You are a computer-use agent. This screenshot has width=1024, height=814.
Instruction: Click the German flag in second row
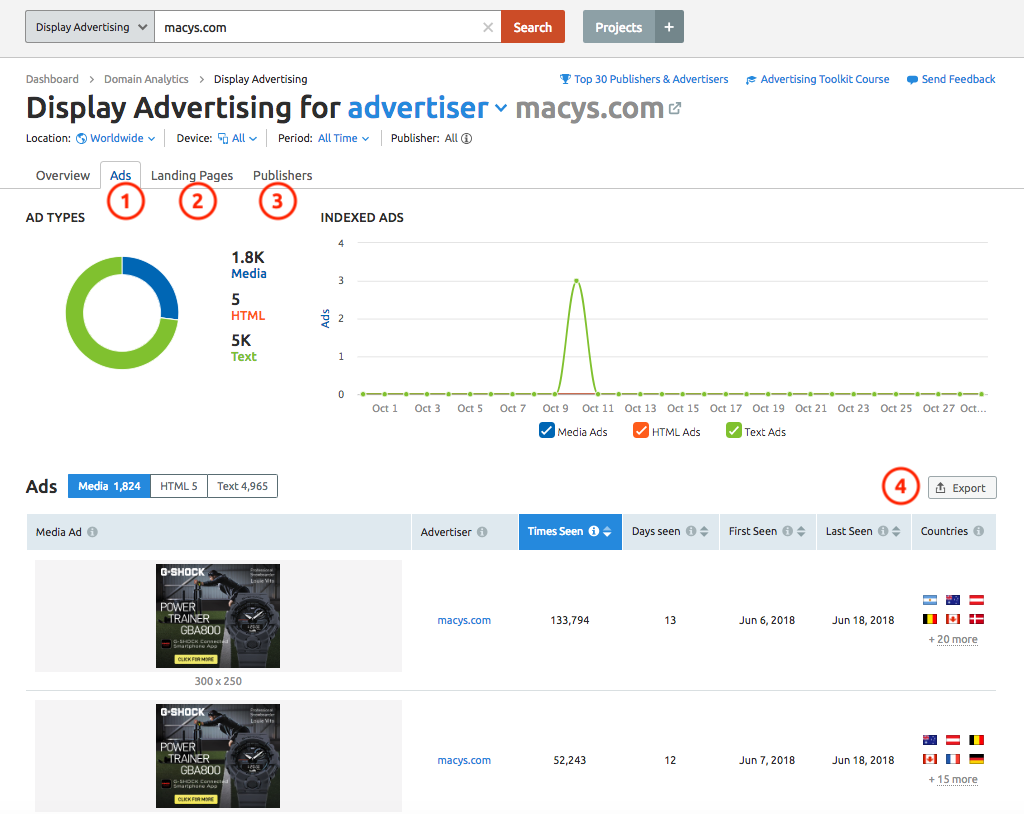point(976,759)
